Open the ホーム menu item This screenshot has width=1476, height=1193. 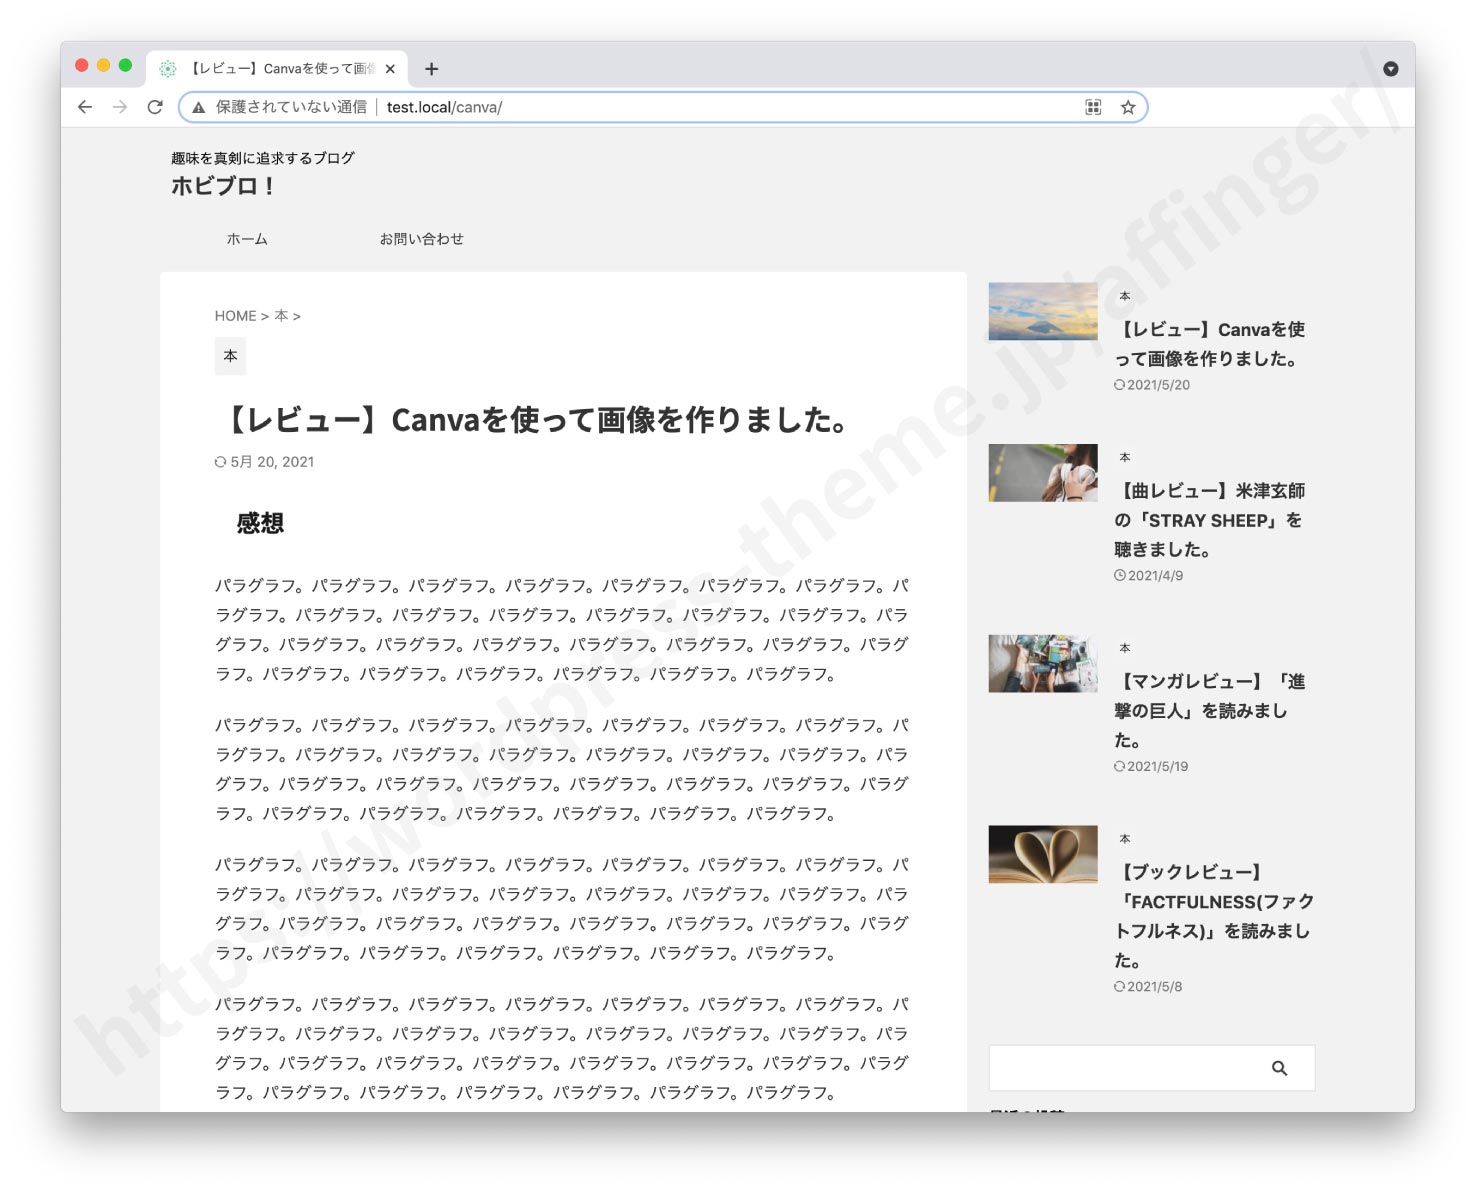tap(247, 239)
